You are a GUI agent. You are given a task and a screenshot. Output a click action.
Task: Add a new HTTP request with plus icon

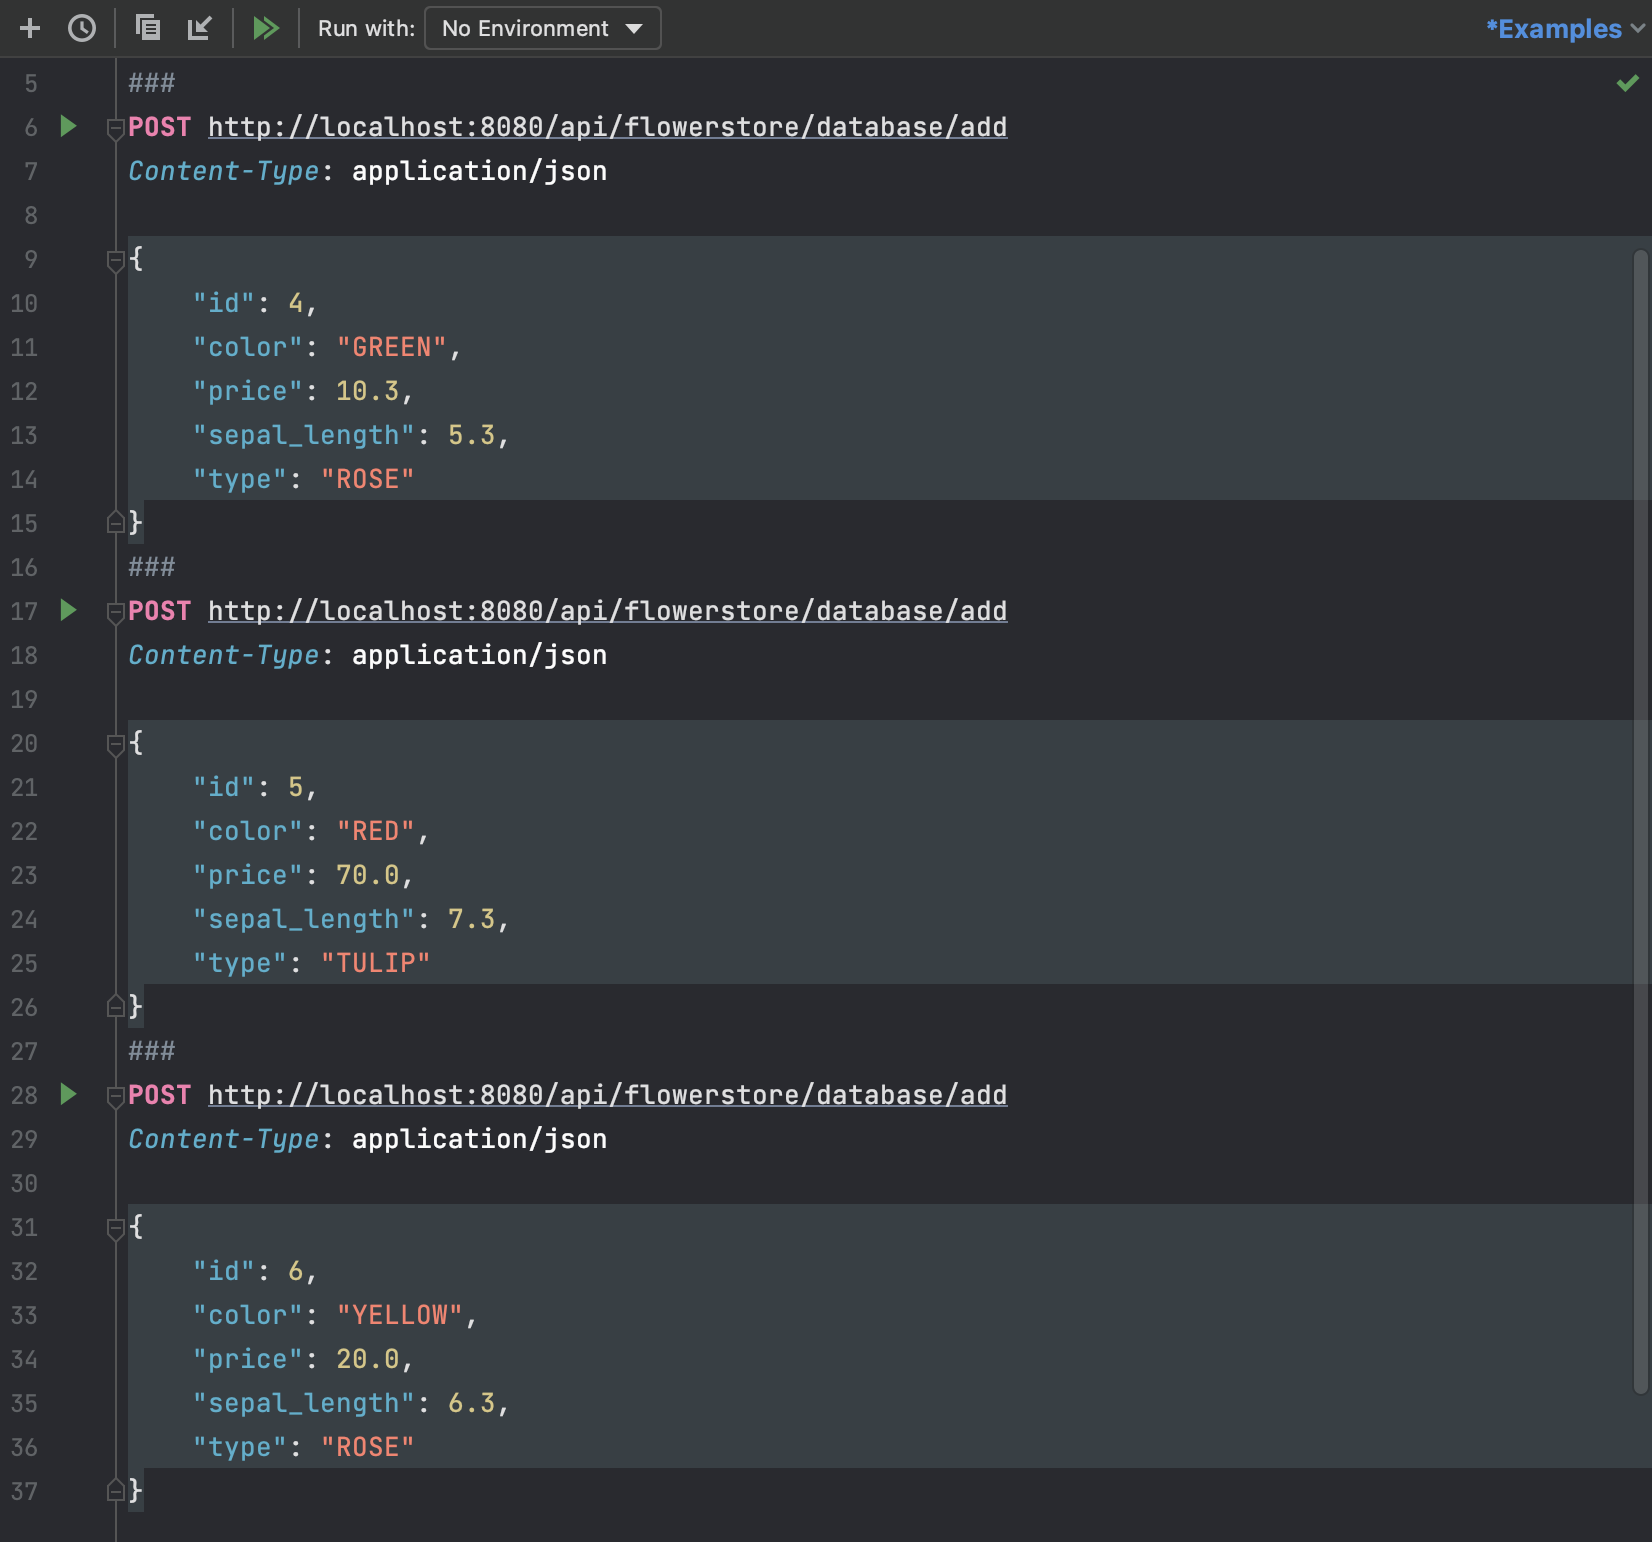(30, 28)
